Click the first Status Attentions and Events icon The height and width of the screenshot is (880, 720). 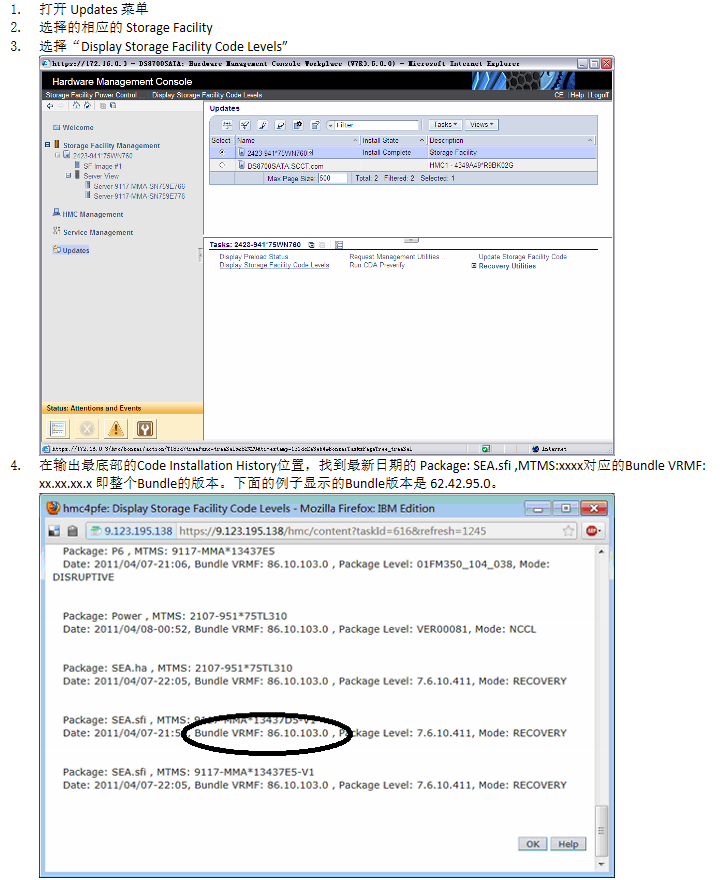point(57,429)
